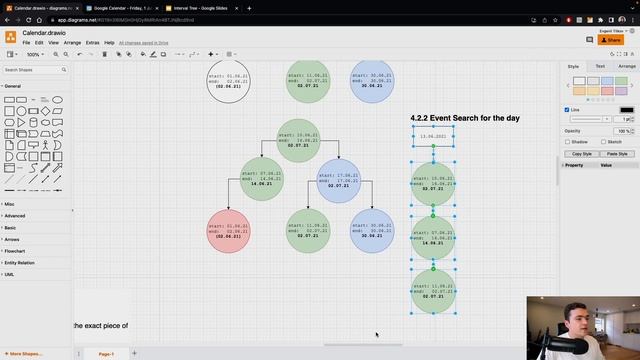
Task: Switch to the Text tab in format panel
Action: point(600,66)
